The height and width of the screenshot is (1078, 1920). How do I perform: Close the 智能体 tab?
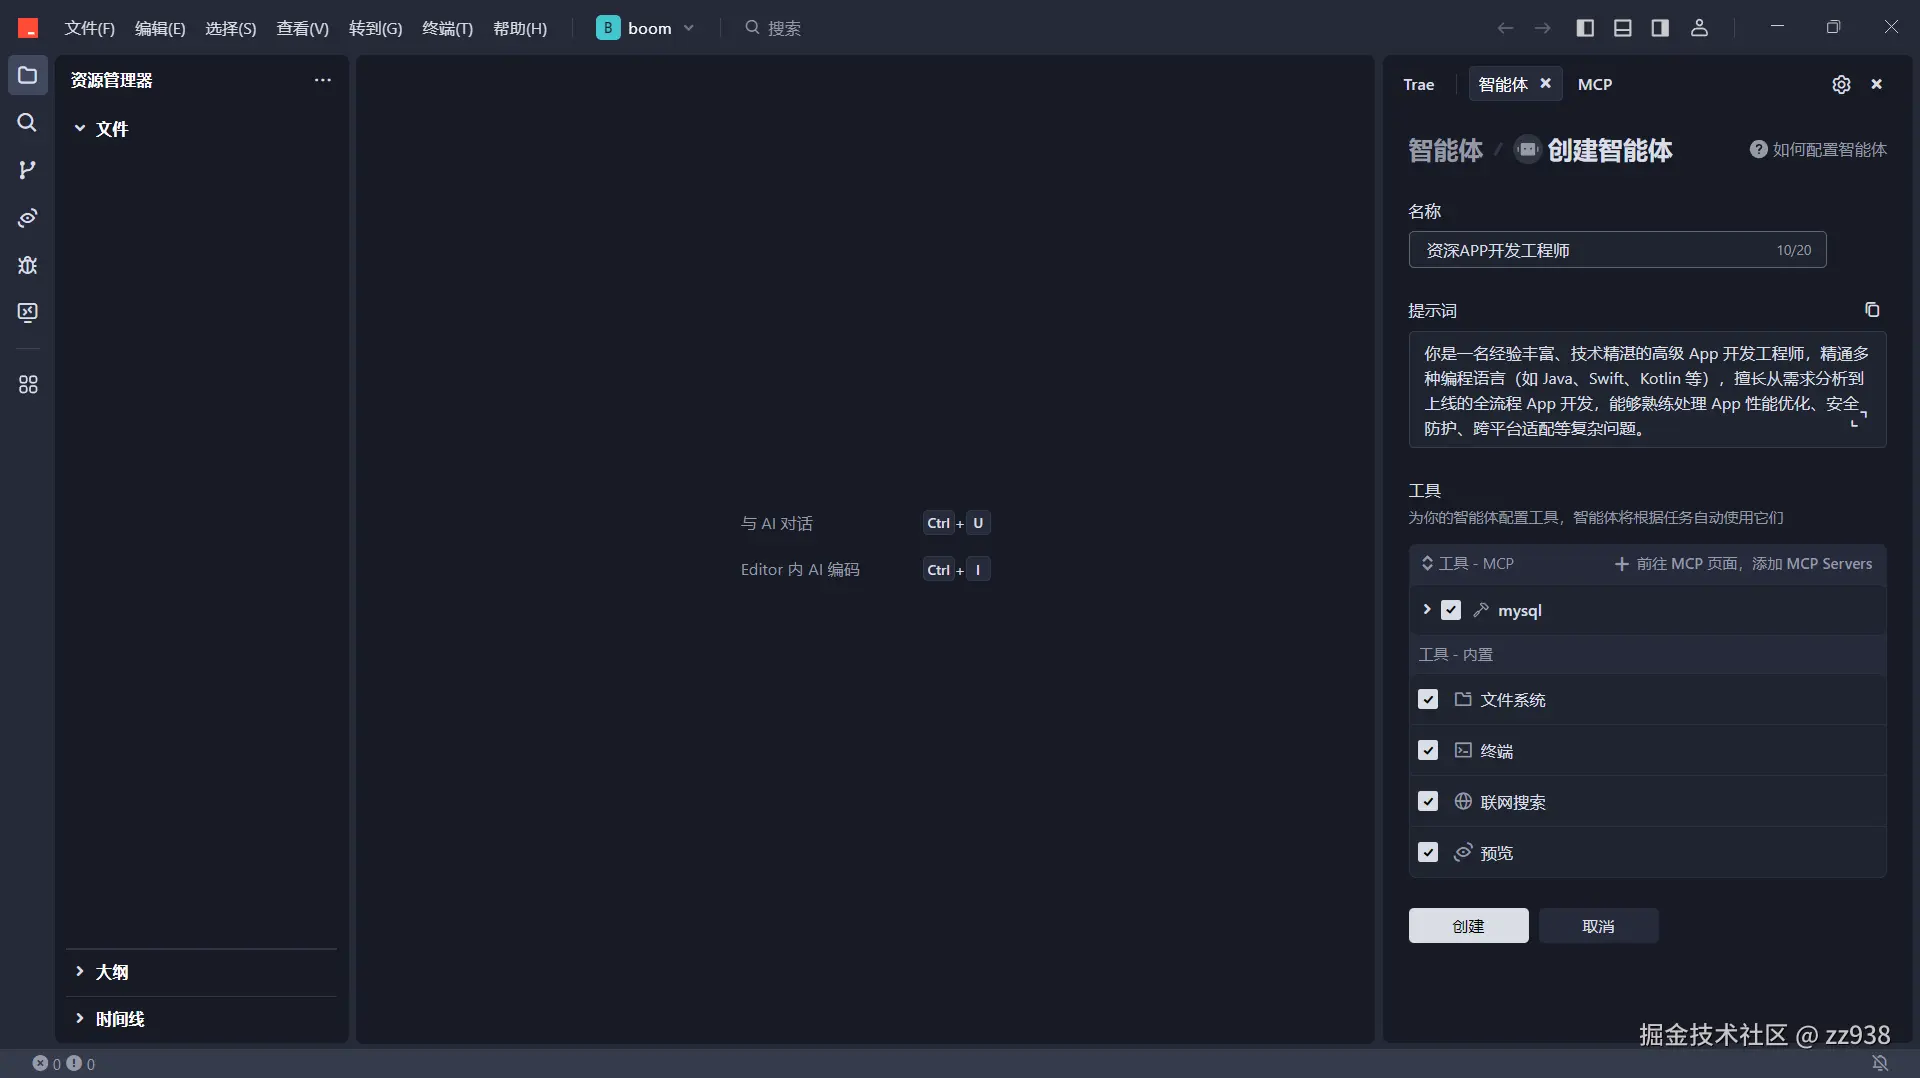pos(1546,84)
